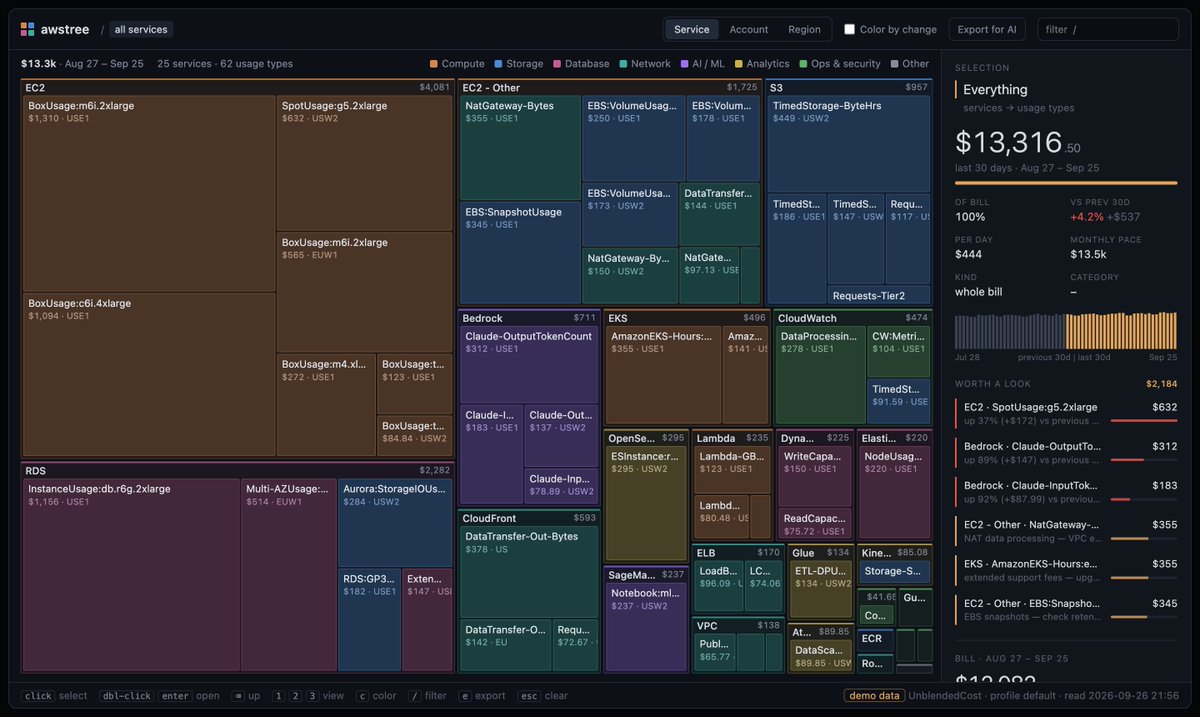Select the WriteCapacity $150 DynamoDB tile
Image resolution: width=1200 pixels, height=717 pixels.
[x=816, y=478]
